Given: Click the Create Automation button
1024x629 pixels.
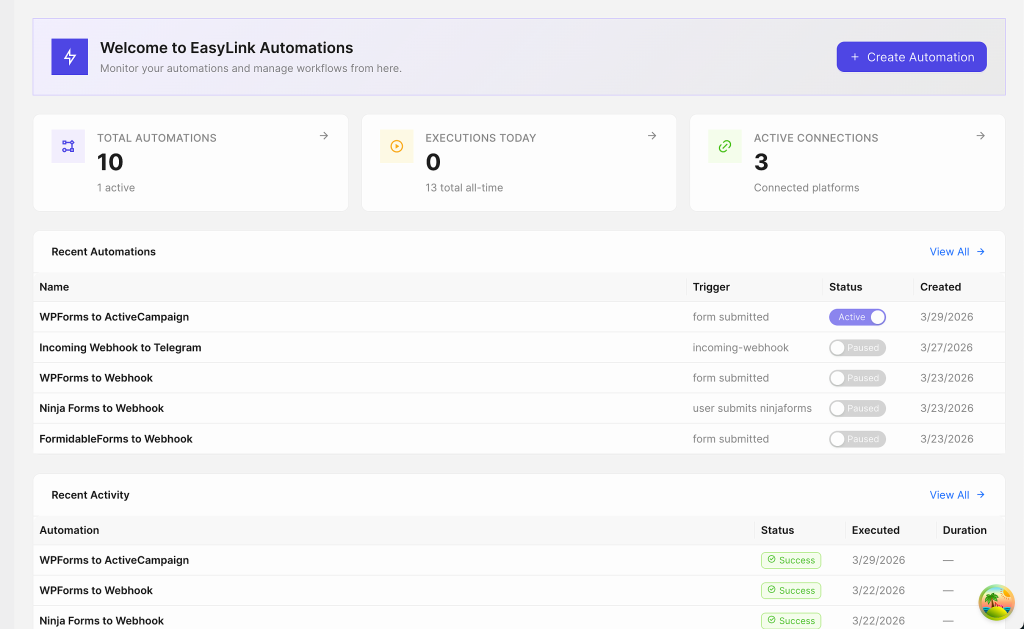Looking at the screenshot, I should coord(911,57).
